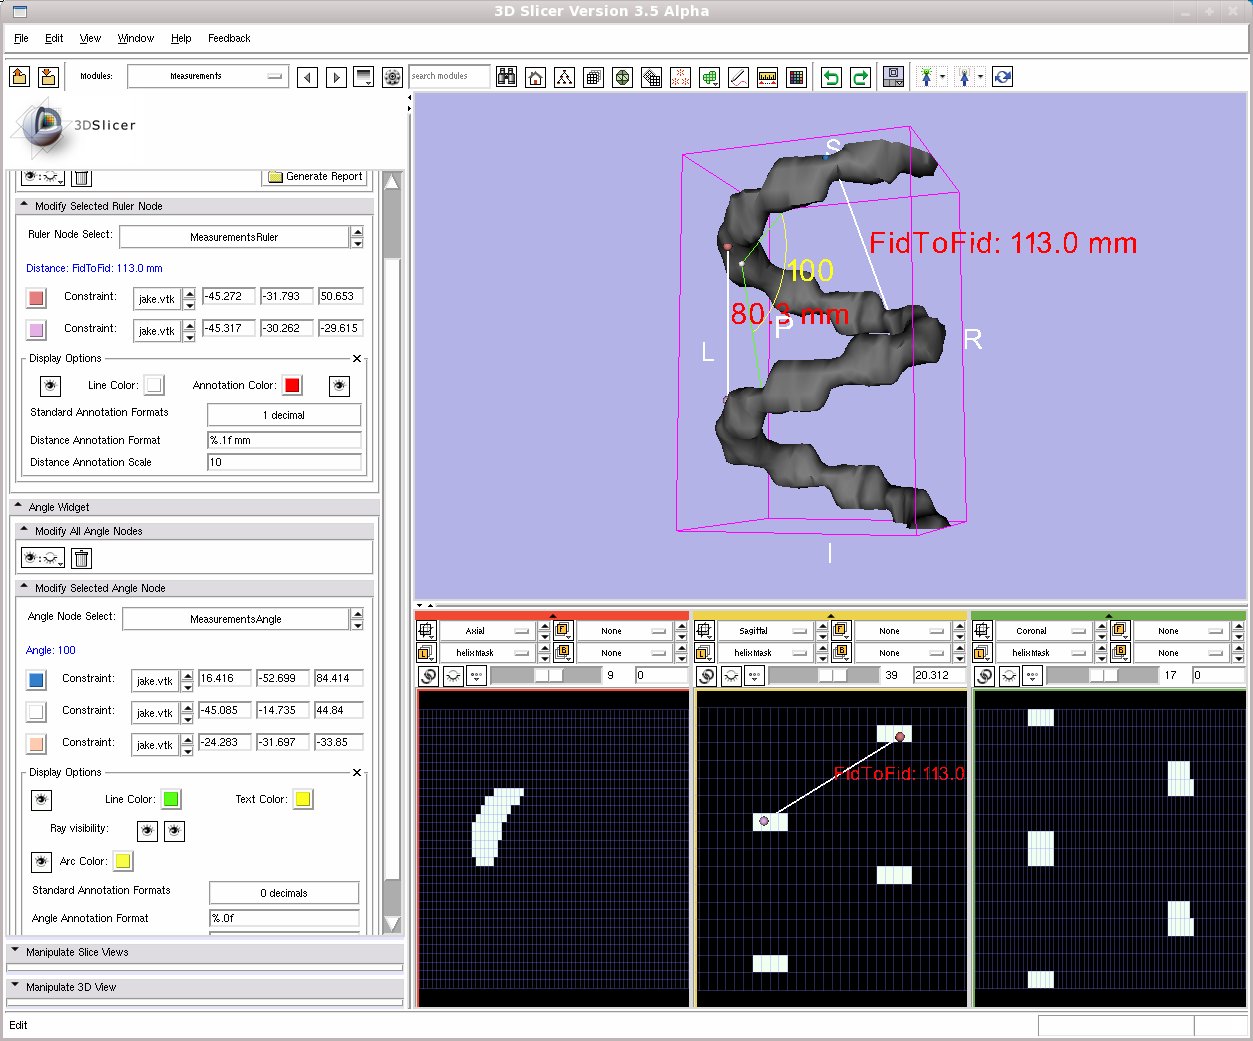This screenshot has width=1253, height=1041.
Task: Click the Home module icon
Action: pos(536,77)
